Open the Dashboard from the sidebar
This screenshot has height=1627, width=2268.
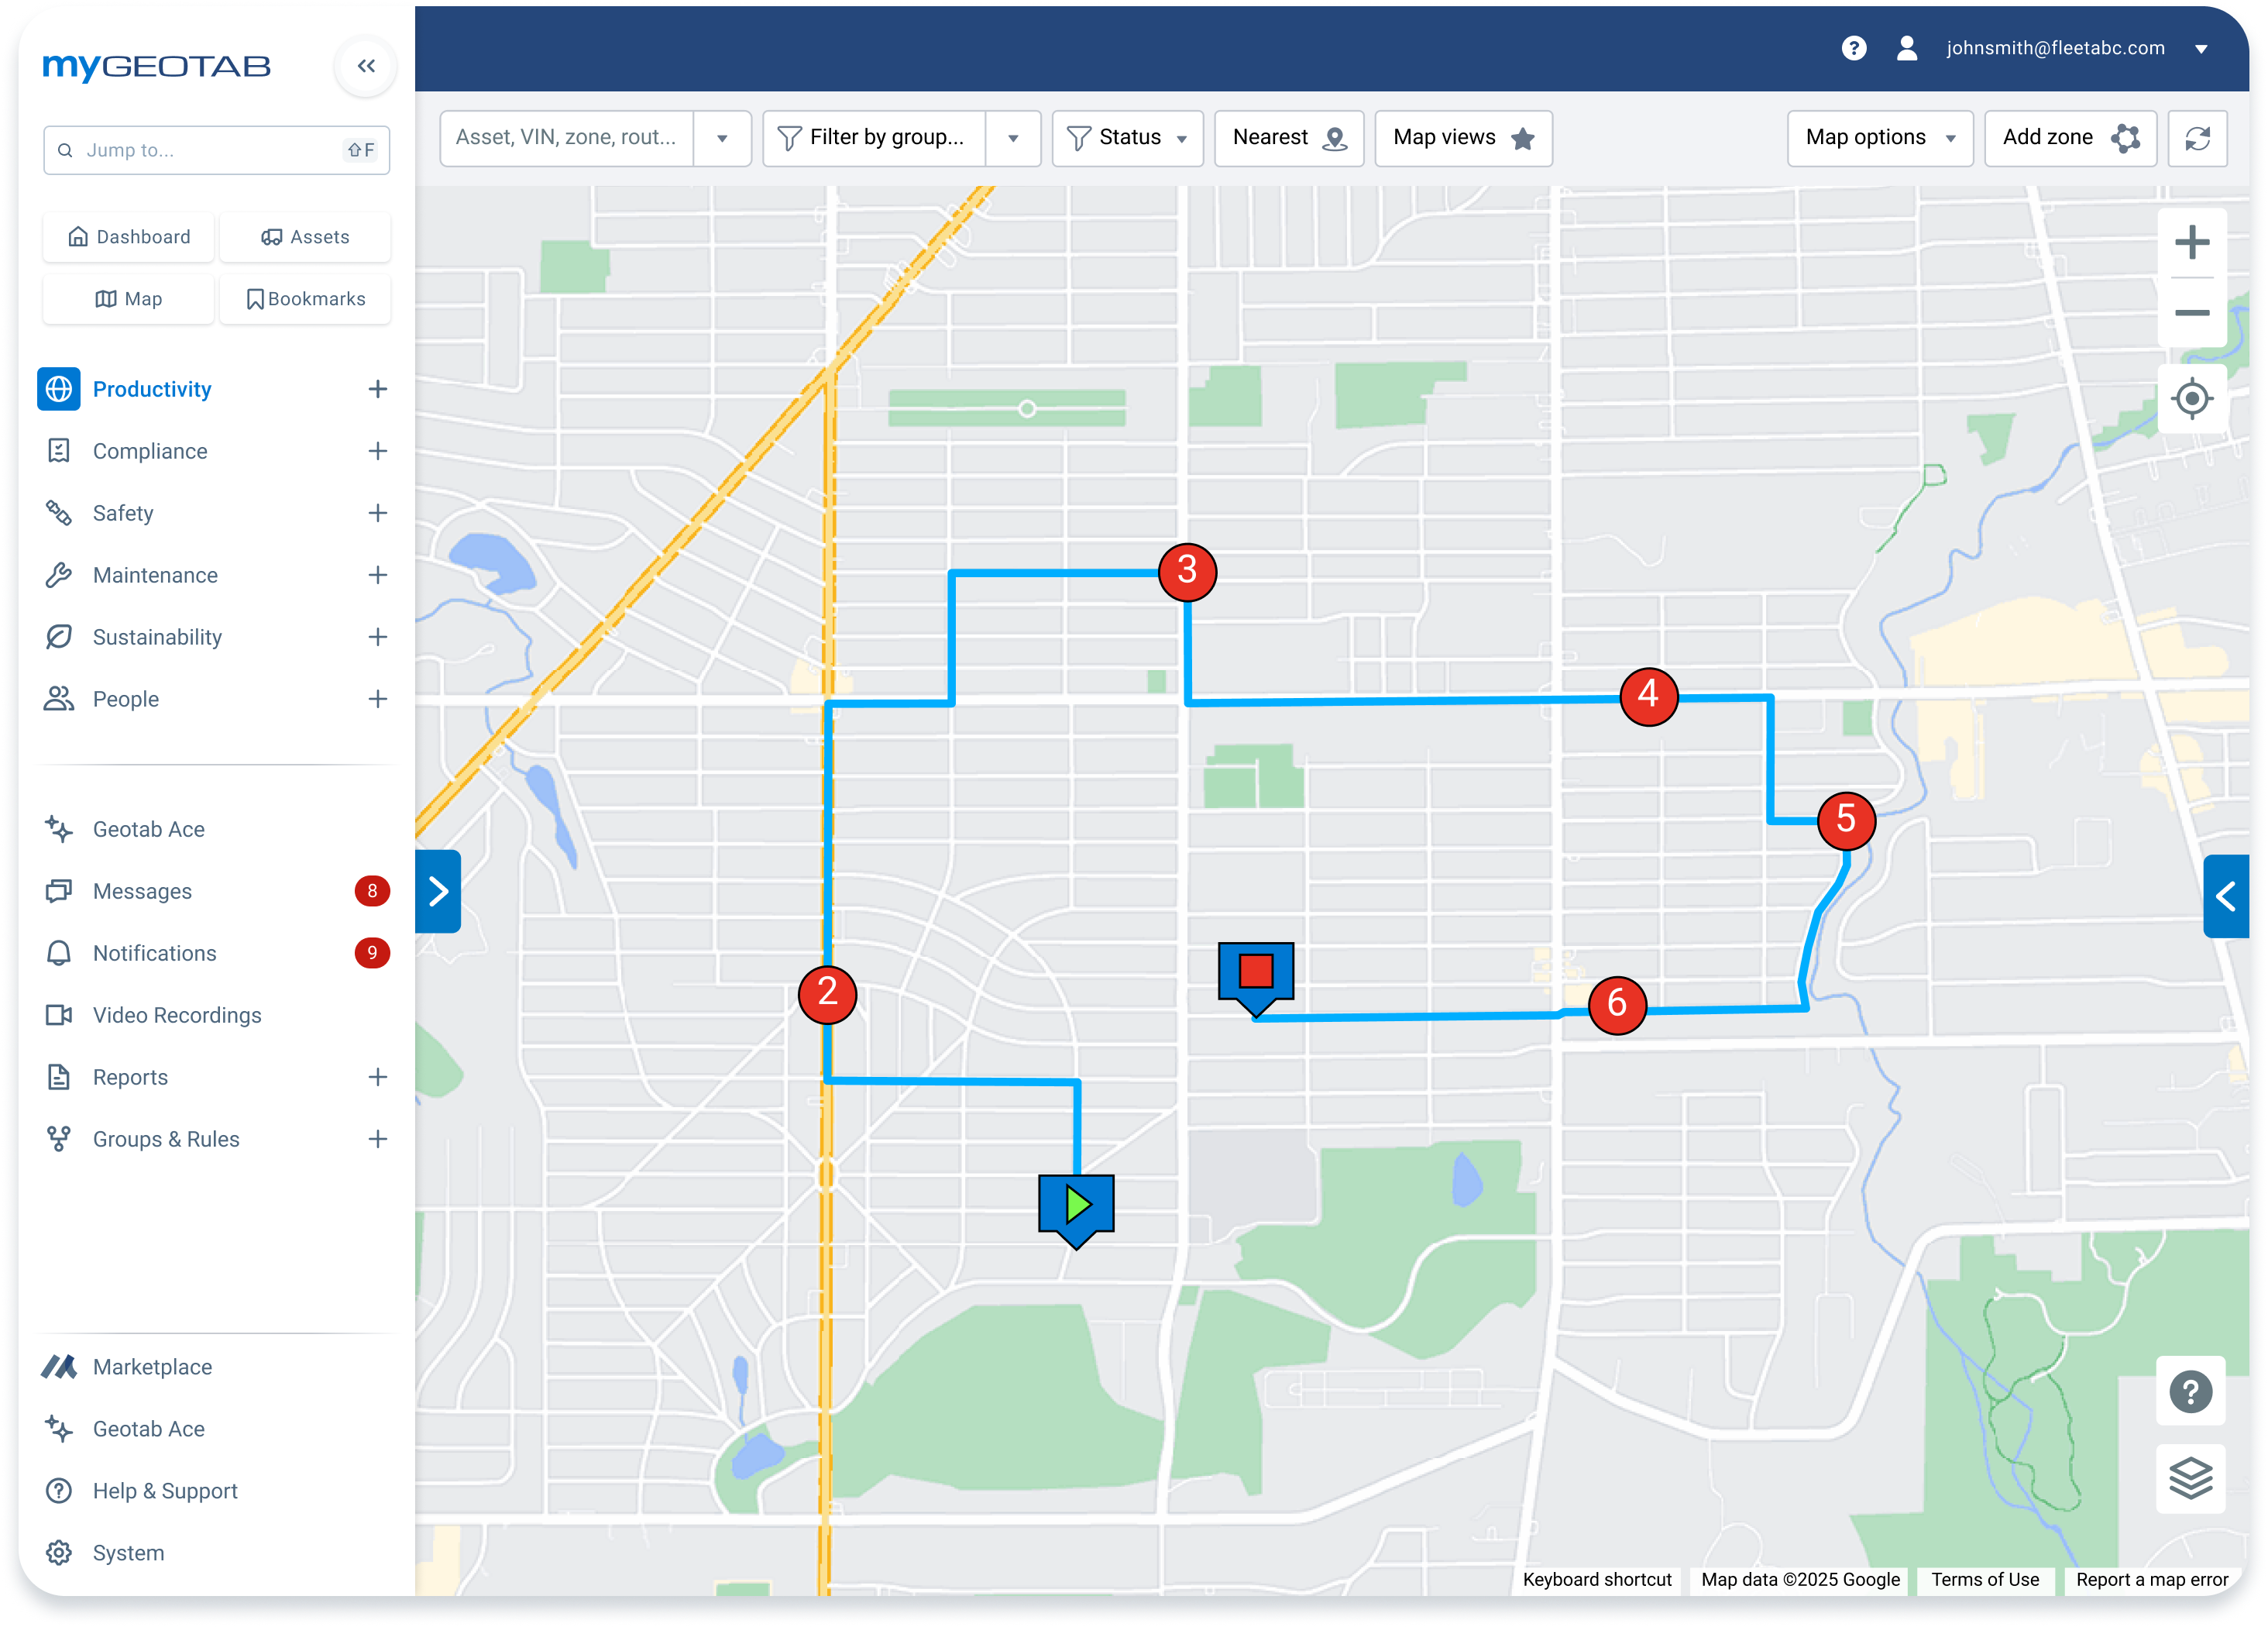click(128, 237)
